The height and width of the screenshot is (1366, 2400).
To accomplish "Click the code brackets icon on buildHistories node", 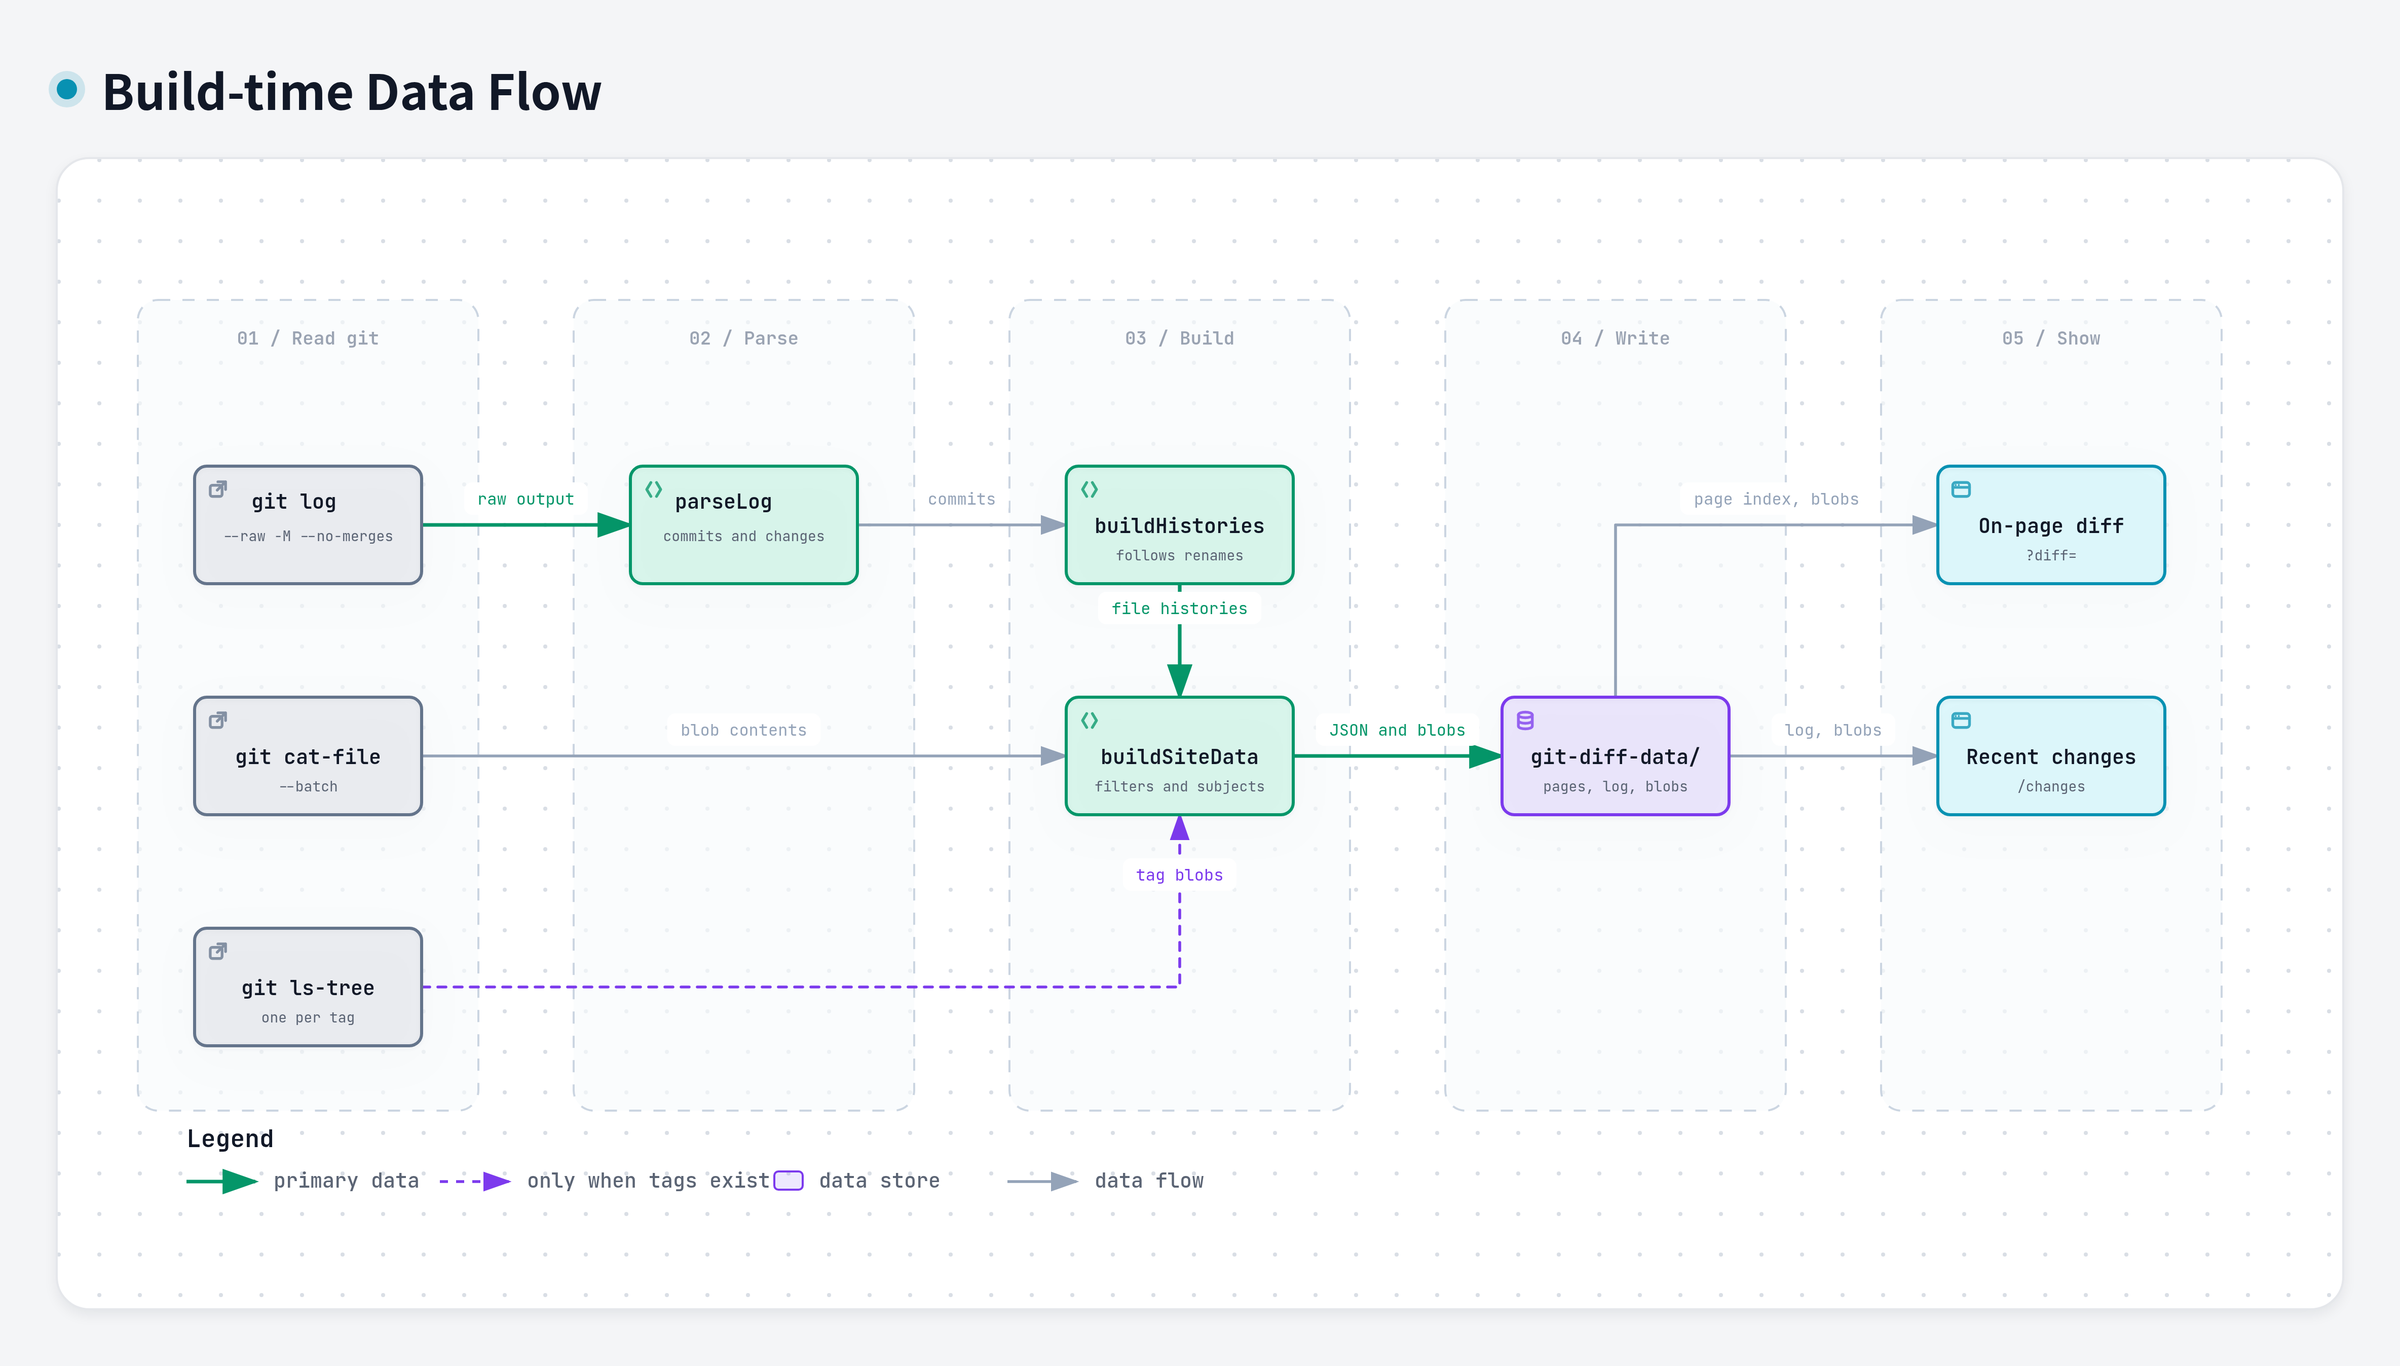I will click(x=1090, y=489).
